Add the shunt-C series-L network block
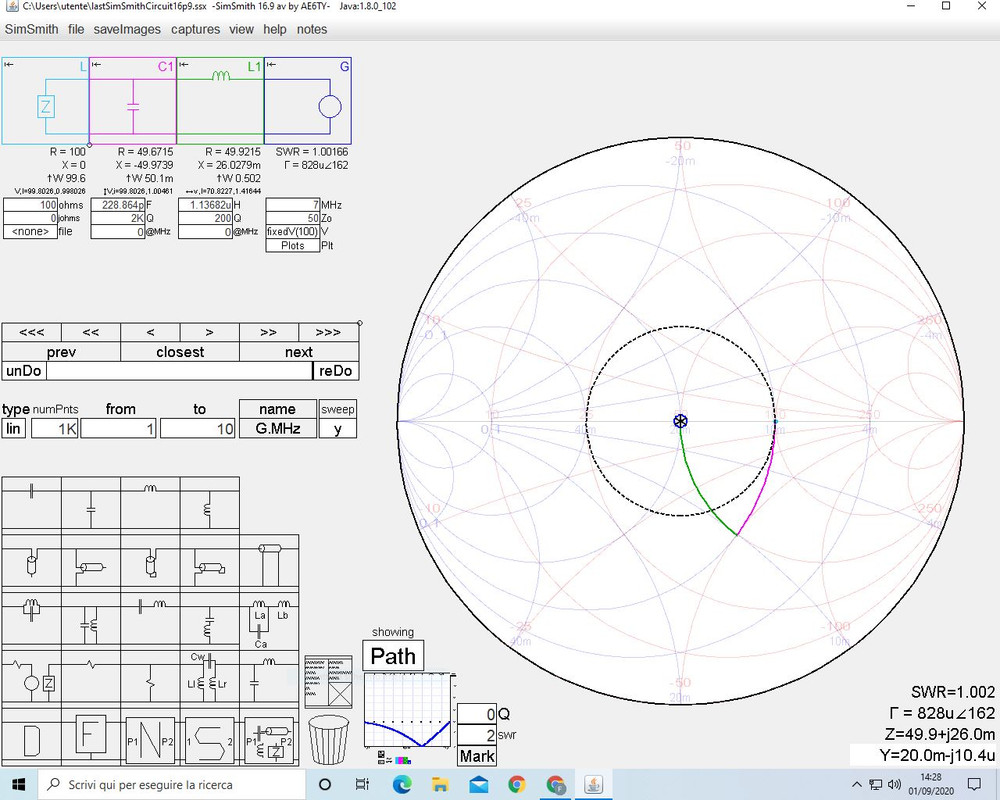Image resolution: width=1000 pixels, height=800 pixels. tap(269, 678)
